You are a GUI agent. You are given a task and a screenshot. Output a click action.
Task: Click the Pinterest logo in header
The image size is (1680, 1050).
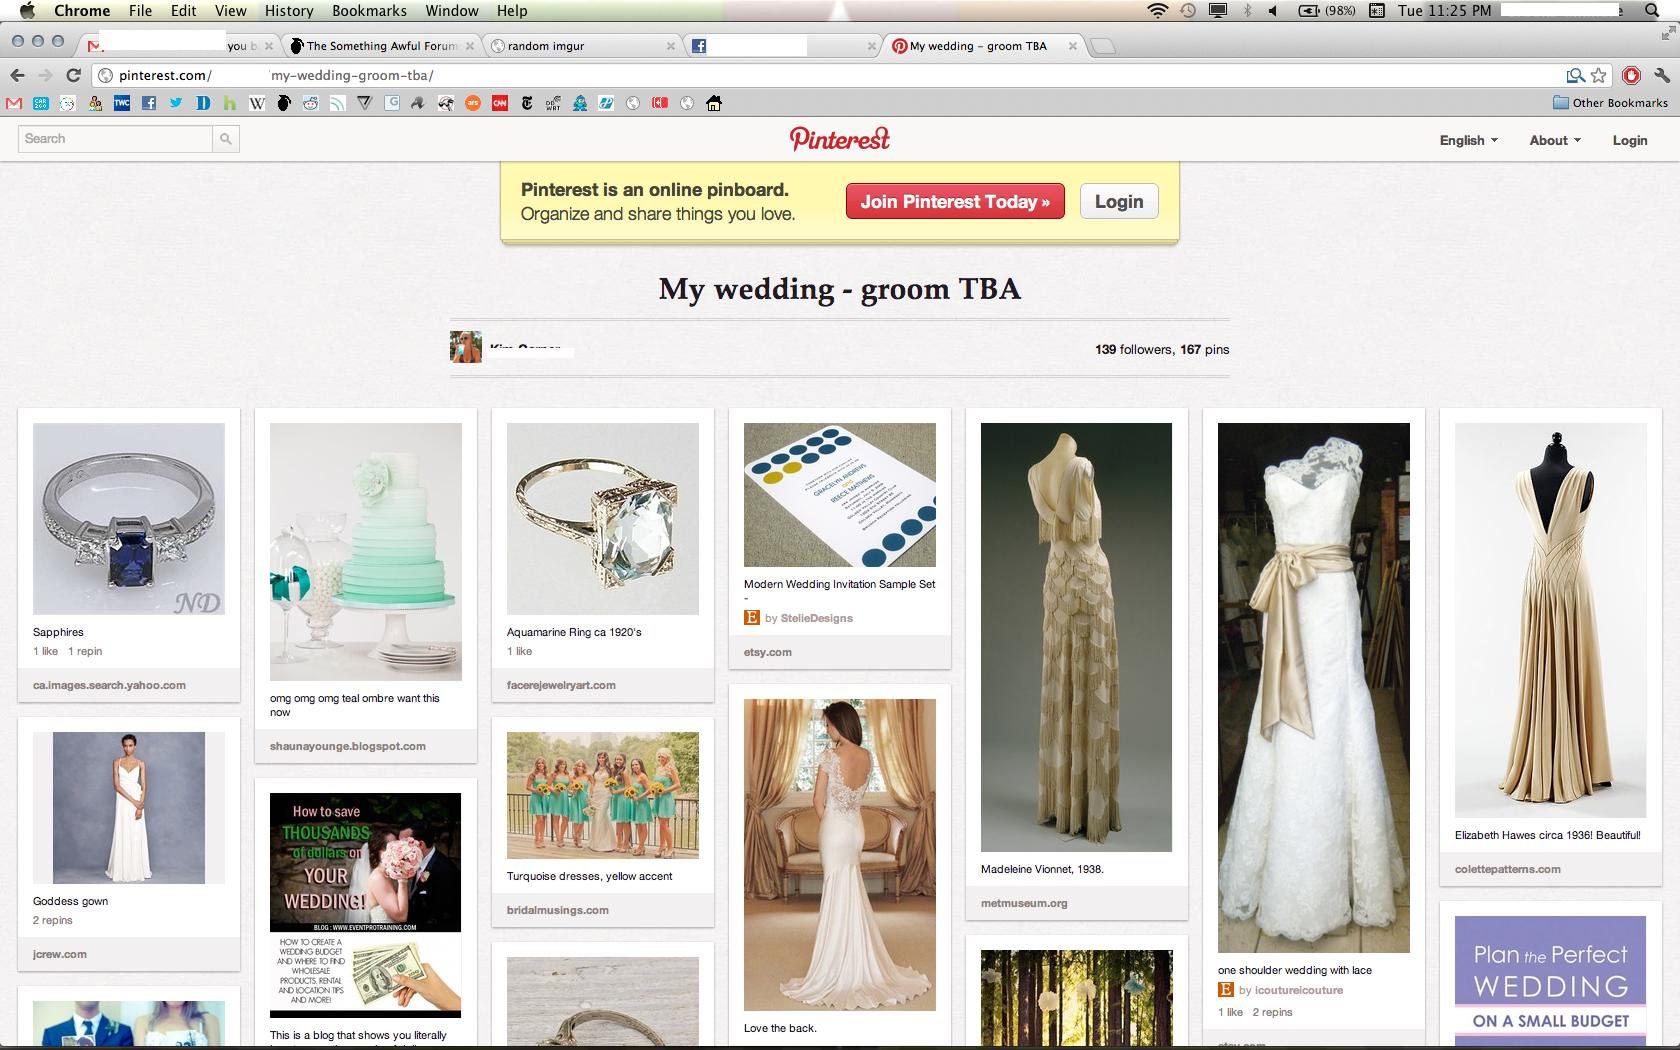click(x=839, y=139)
